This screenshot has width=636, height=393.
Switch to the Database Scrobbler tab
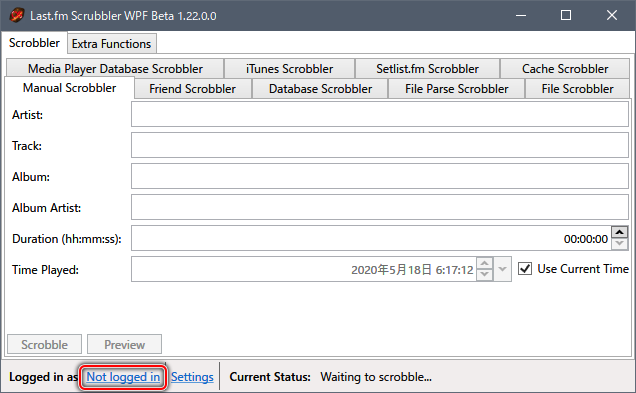point(320,88)
